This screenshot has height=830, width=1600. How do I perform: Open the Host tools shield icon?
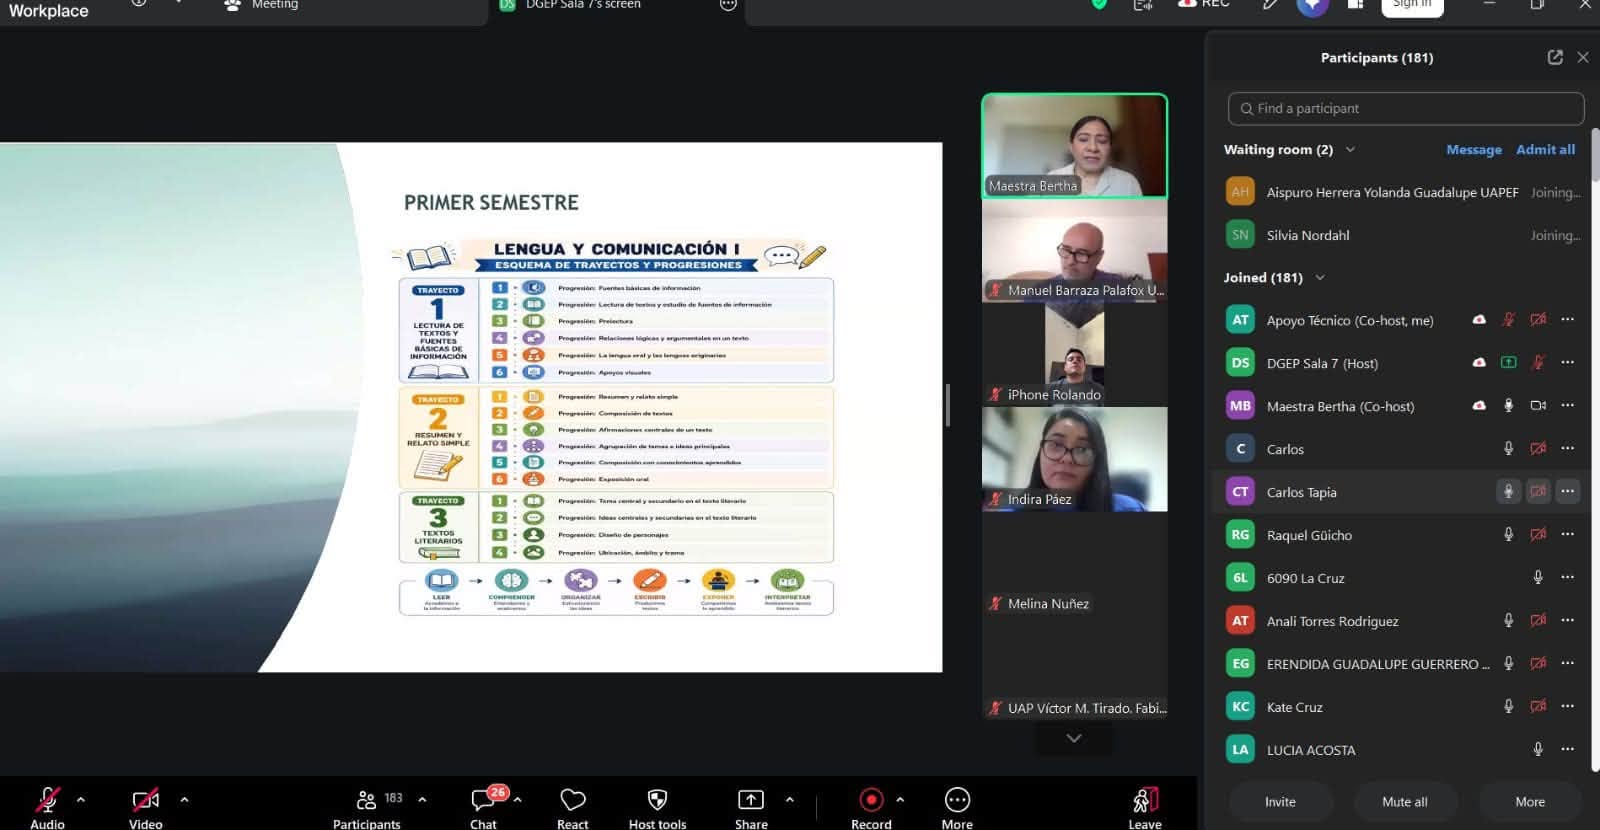(657, 799)
